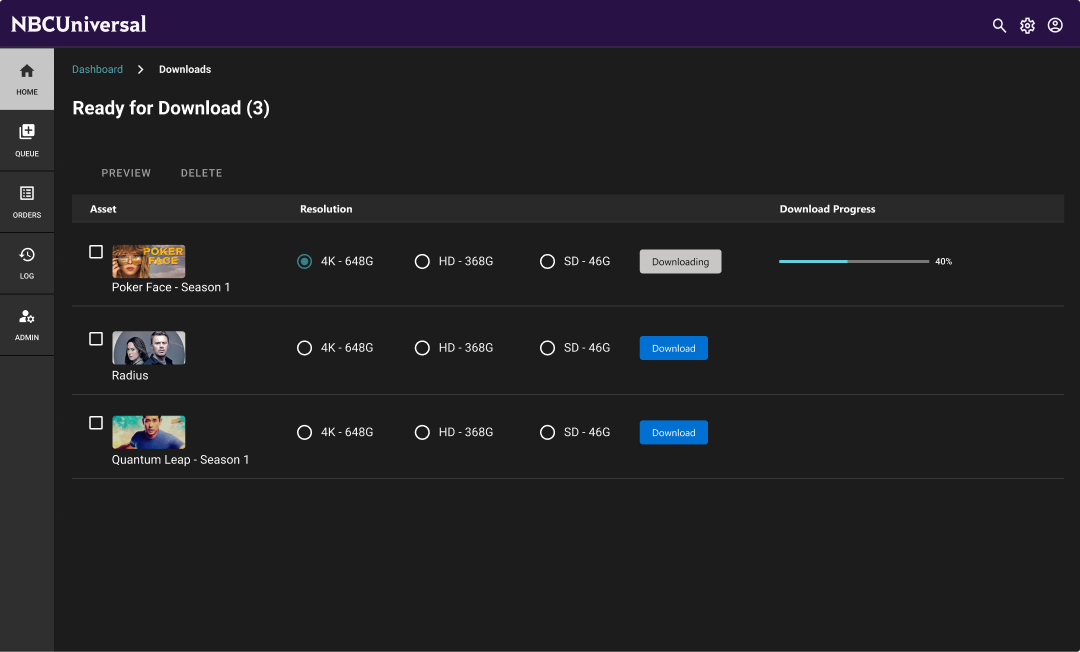This screenshot has height=652, width=1080.
Task: Select the Quantum Leap - Season 1 checkbox
Action: pos(96,423)
